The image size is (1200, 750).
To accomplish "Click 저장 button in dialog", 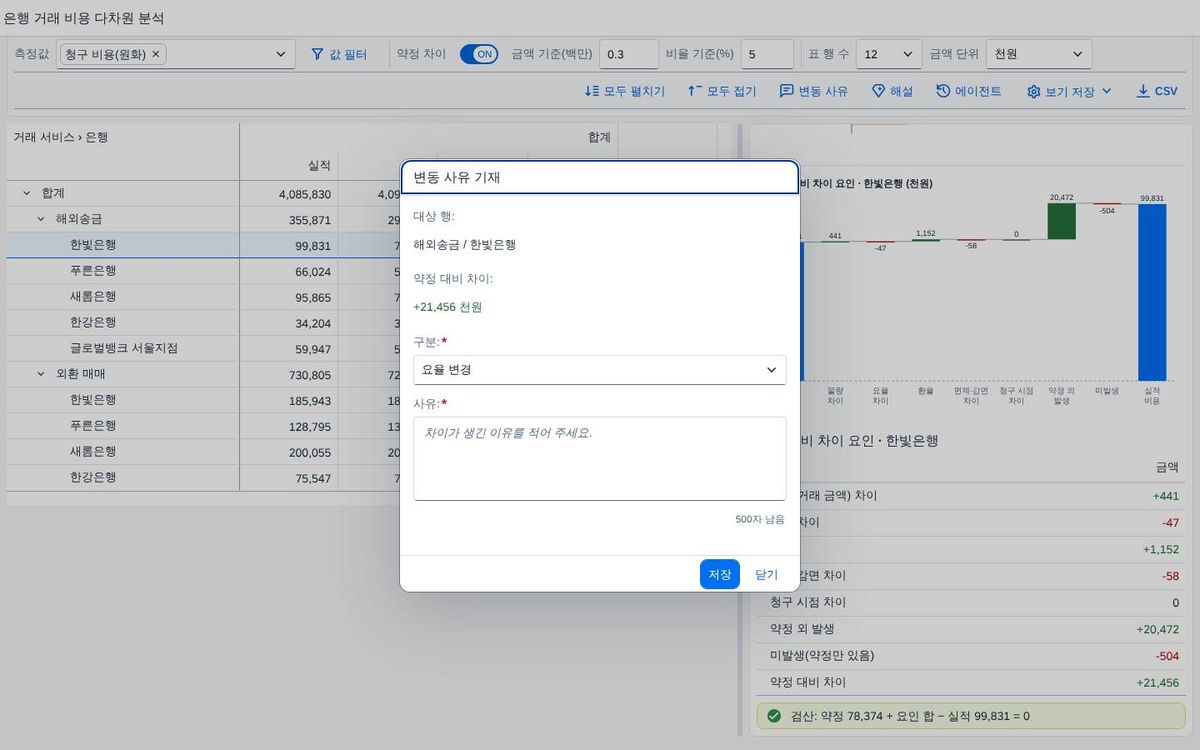I will tap(720, 574).
